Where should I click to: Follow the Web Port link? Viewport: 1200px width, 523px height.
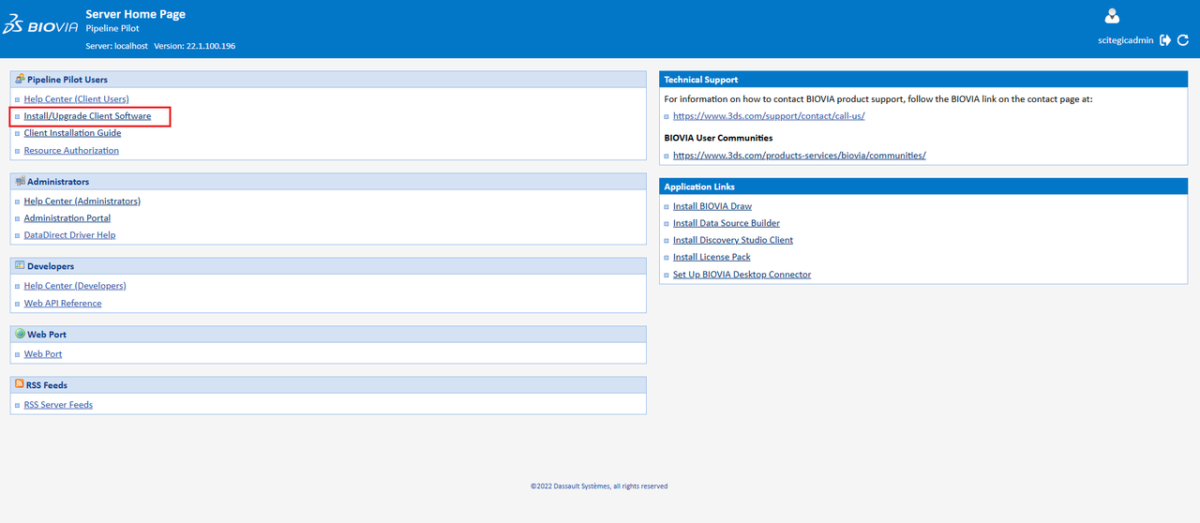pyautogui.click(x=43, y=354)
